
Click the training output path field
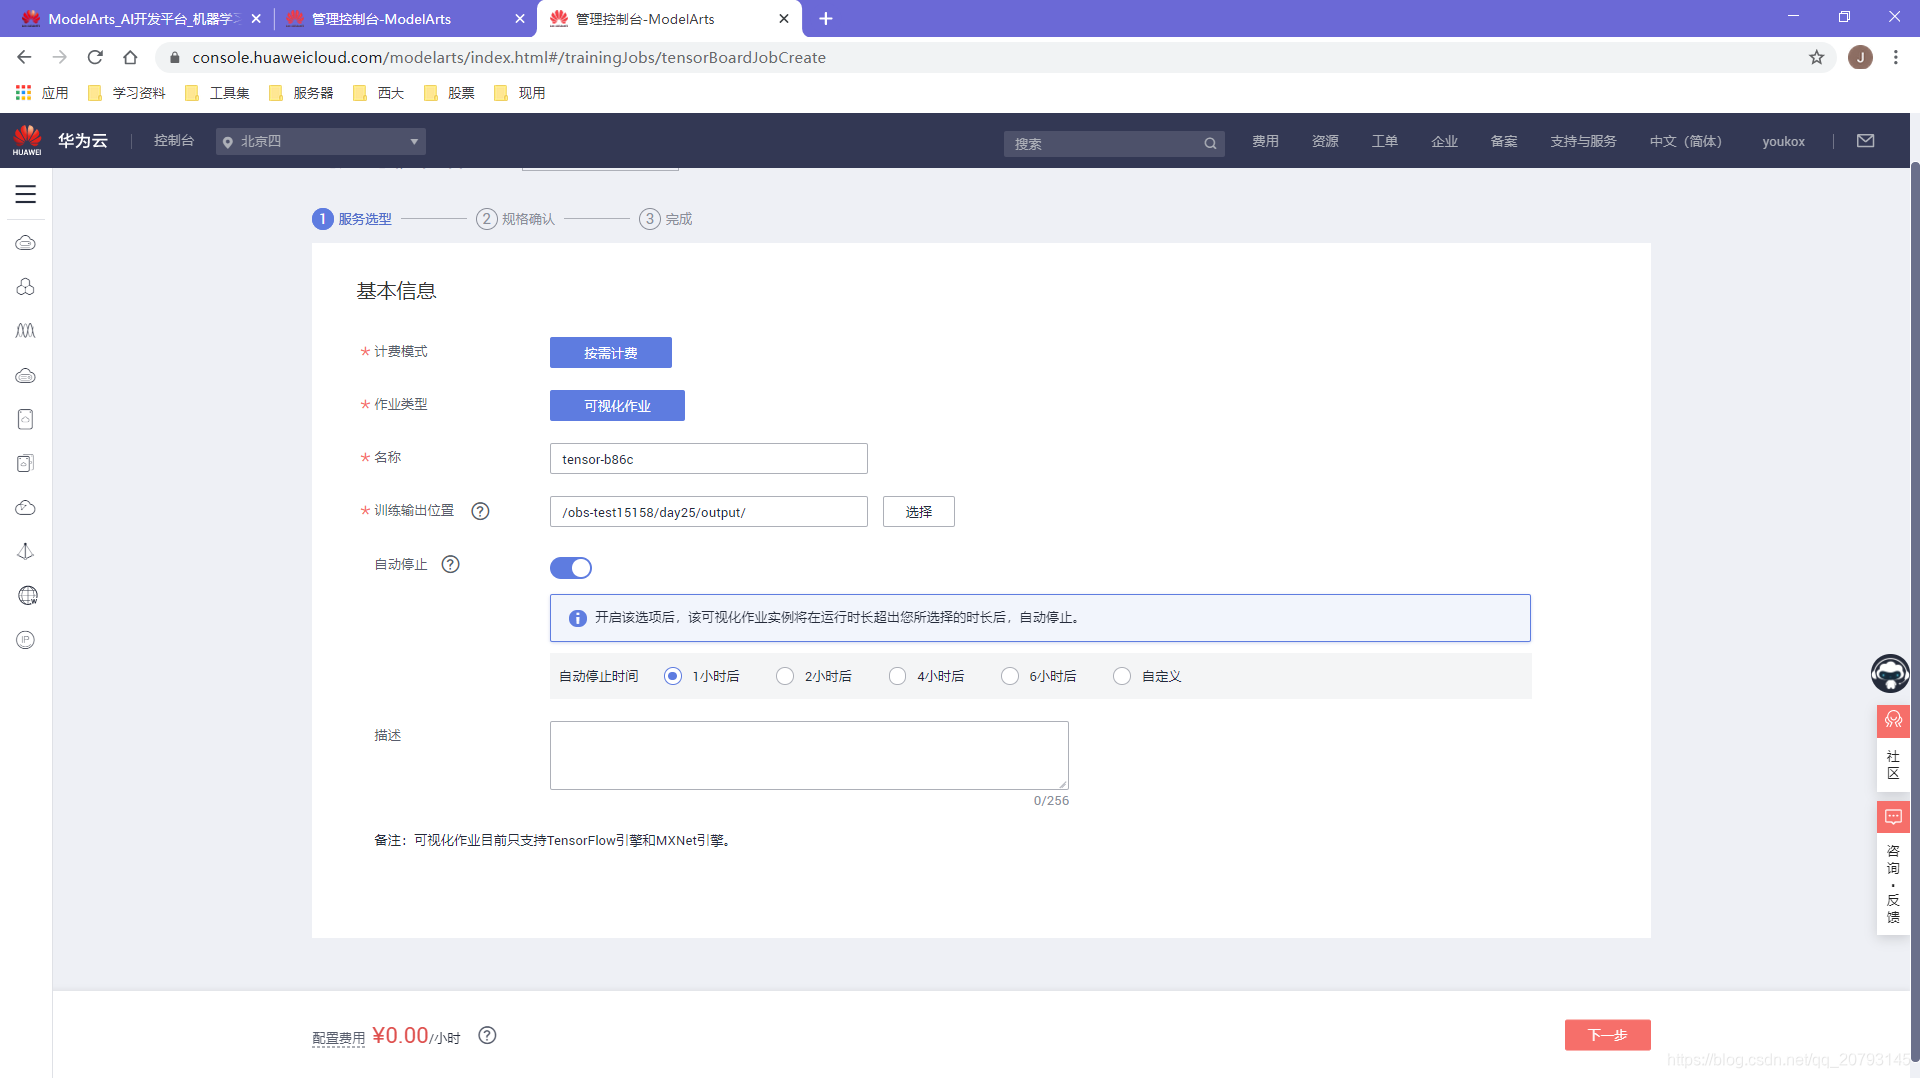click(x=709, y=511)
